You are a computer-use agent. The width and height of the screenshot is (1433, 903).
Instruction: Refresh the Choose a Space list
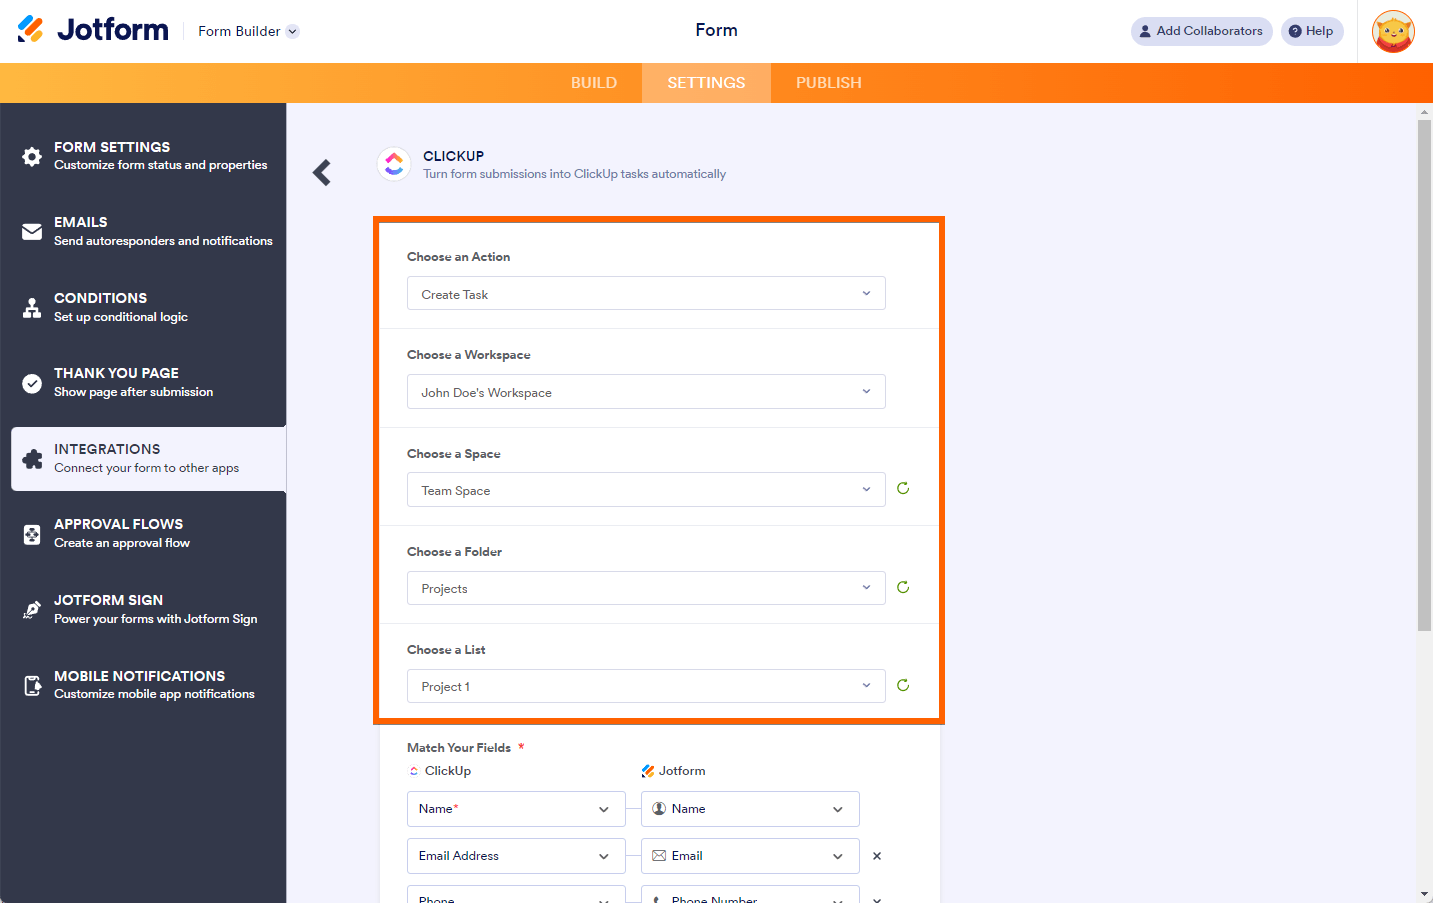click(x=903, y=488)
